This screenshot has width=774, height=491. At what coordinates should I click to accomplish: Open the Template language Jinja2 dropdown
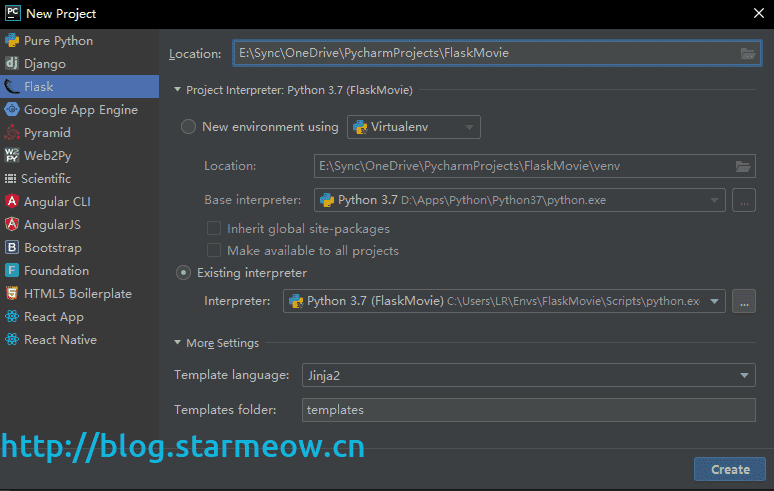pos(528,375)
